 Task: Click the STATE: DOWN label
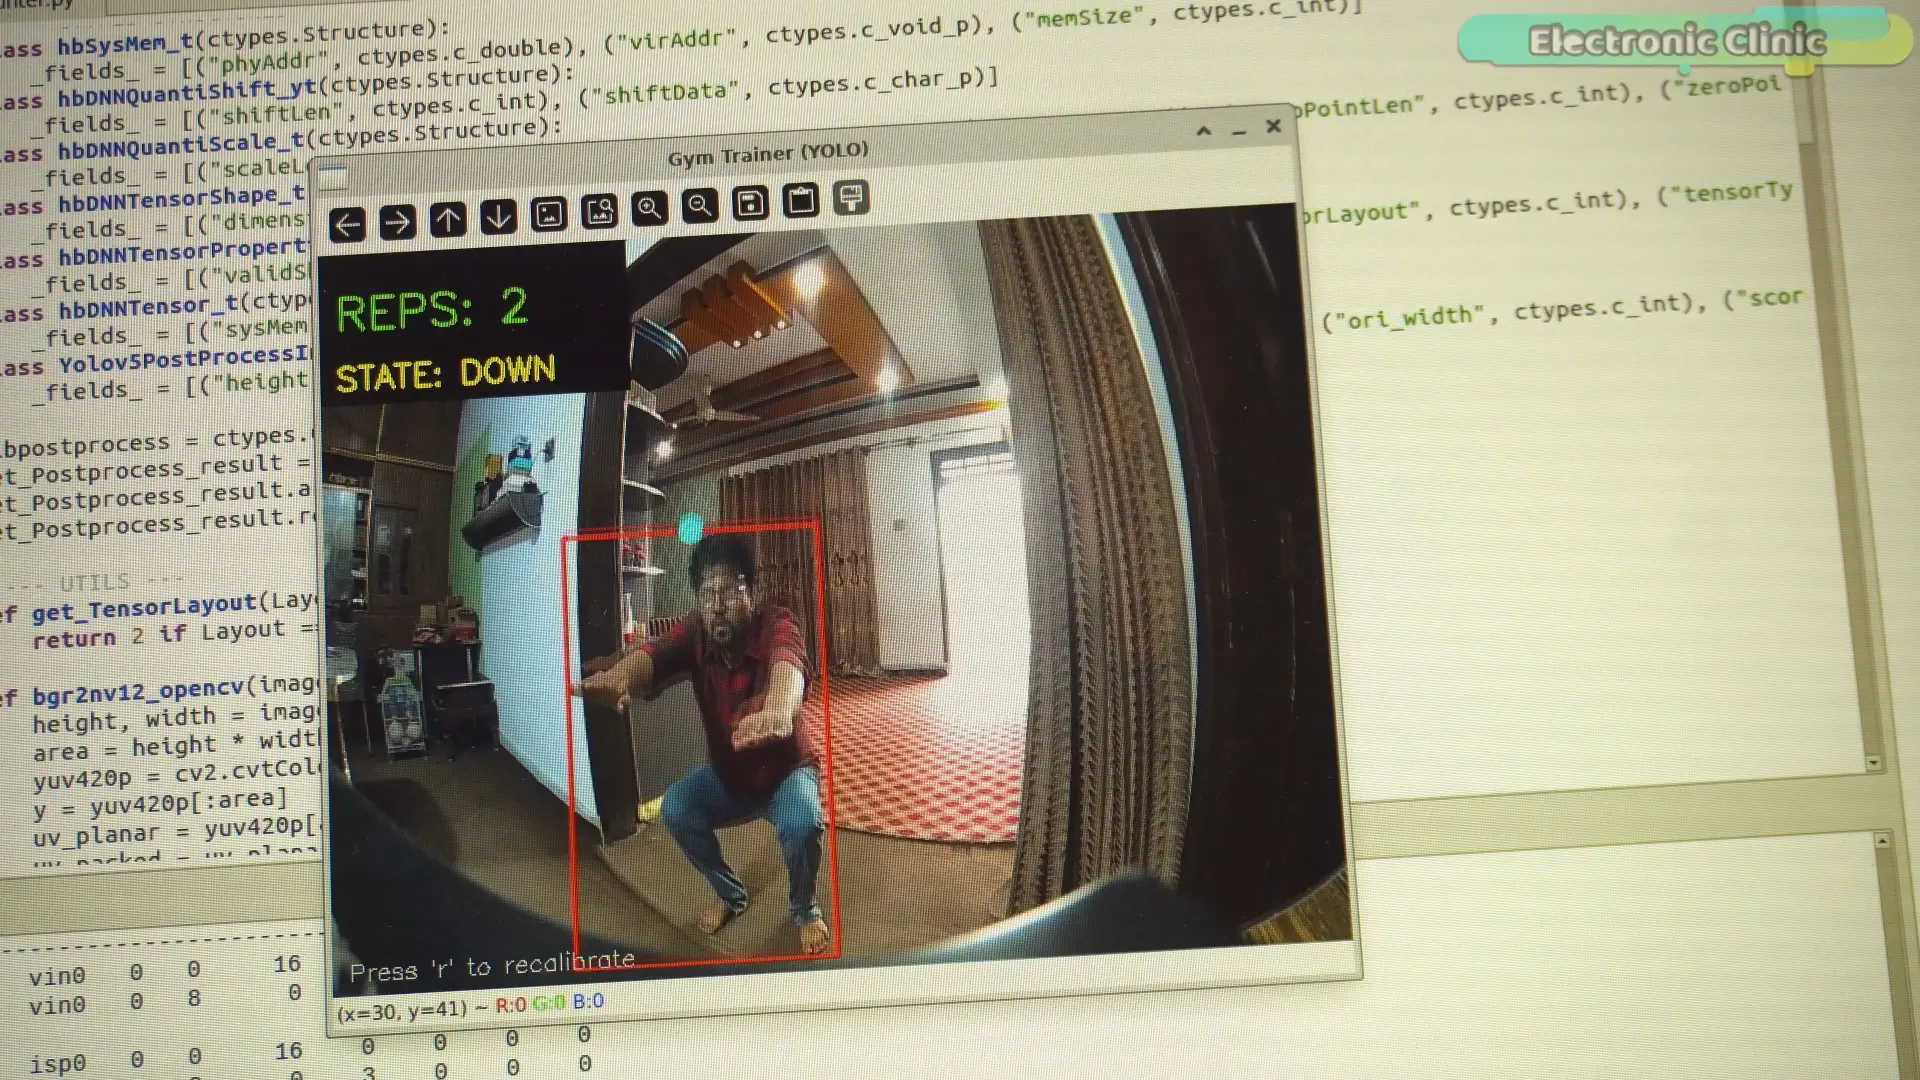445,374
